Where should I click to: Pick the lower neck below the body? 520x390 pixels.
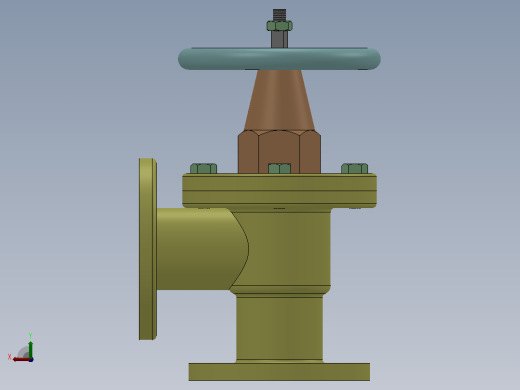click(x=279, y=328)
